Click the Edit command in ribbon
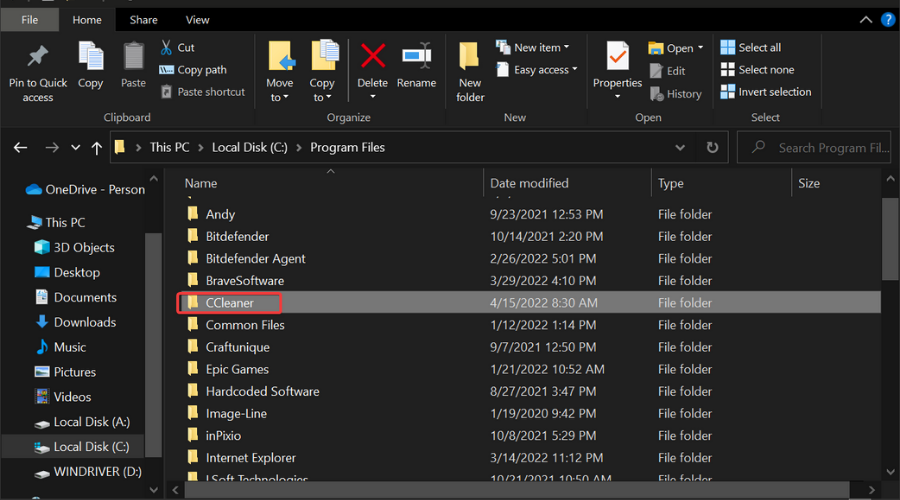Image resolution: width=900 pixels, height=500 pixels. pos(668,71)
